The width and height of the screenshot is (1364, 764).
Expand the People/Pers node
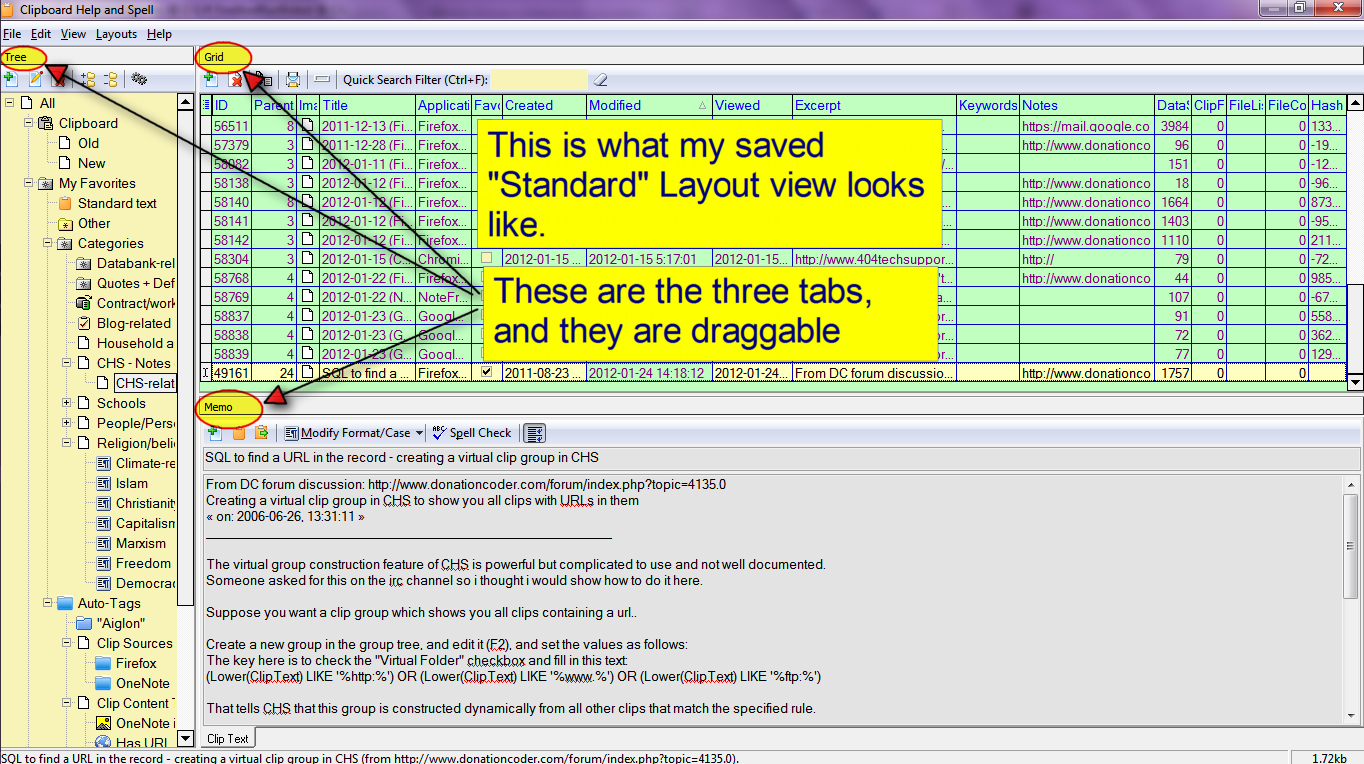pos(67,423)
